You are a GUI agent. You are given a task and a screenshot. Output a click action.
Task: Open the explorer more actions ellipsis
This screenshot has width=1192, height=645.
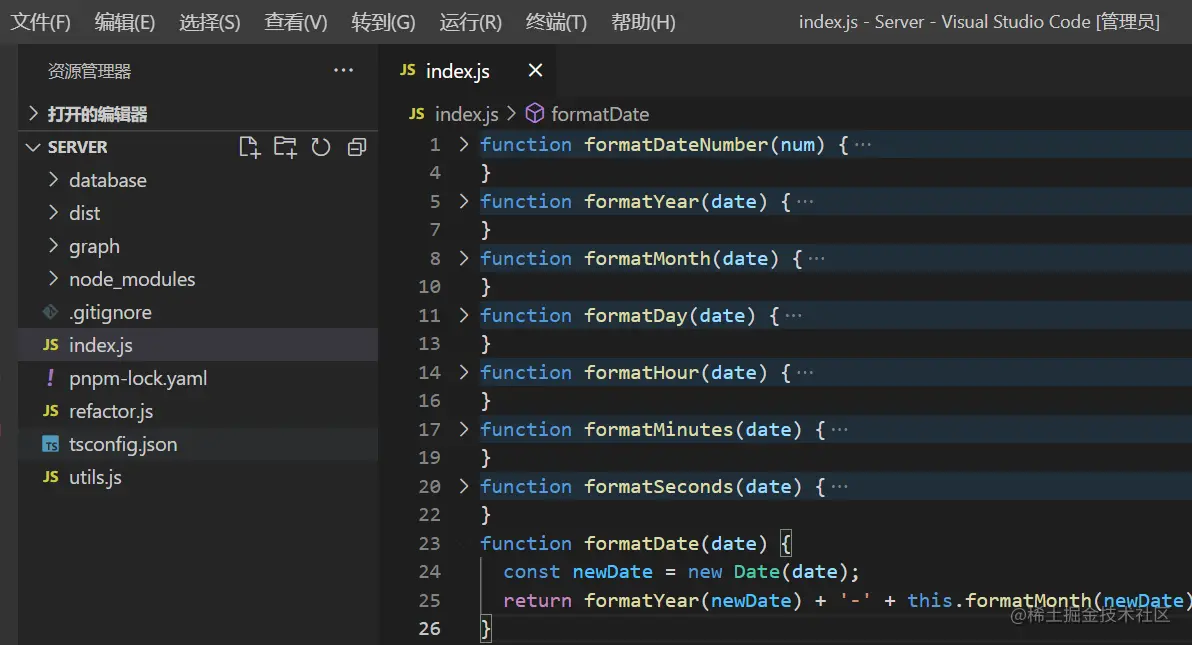tap(343, 70)
